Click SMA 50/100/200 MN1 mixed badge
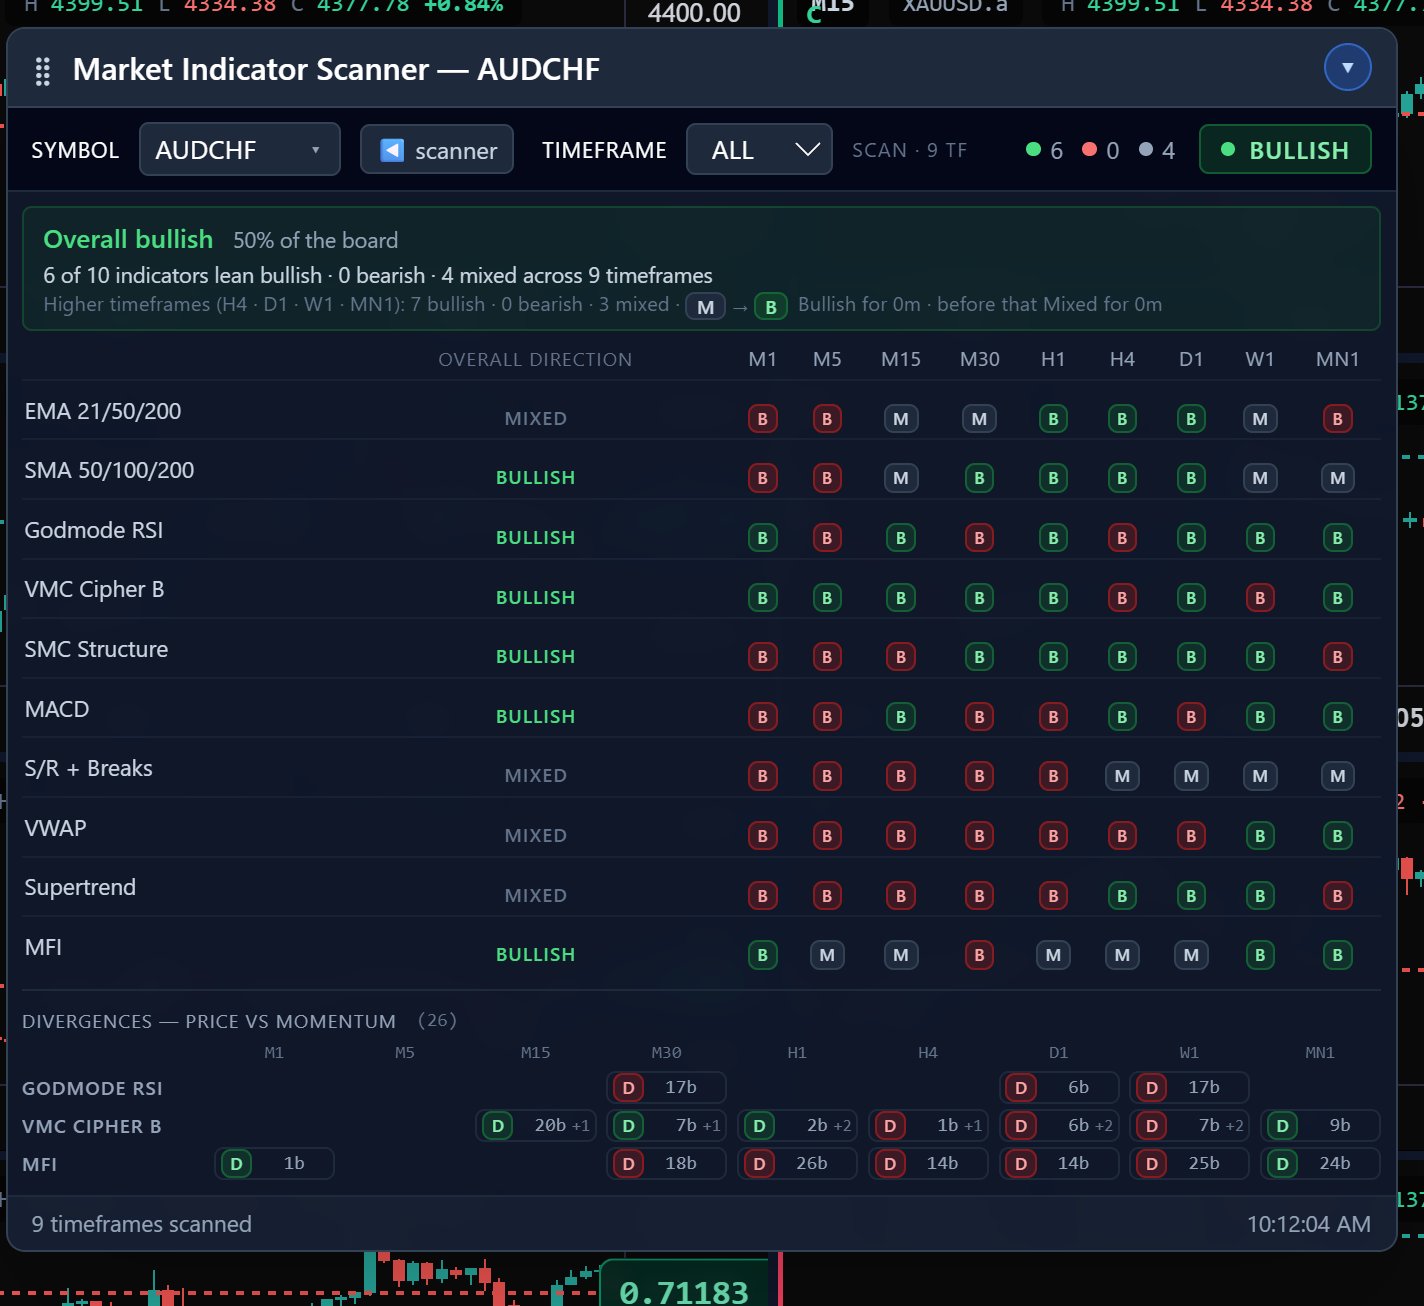This screenshot has height=1306, width=1424. click(x=1337, y=478)
